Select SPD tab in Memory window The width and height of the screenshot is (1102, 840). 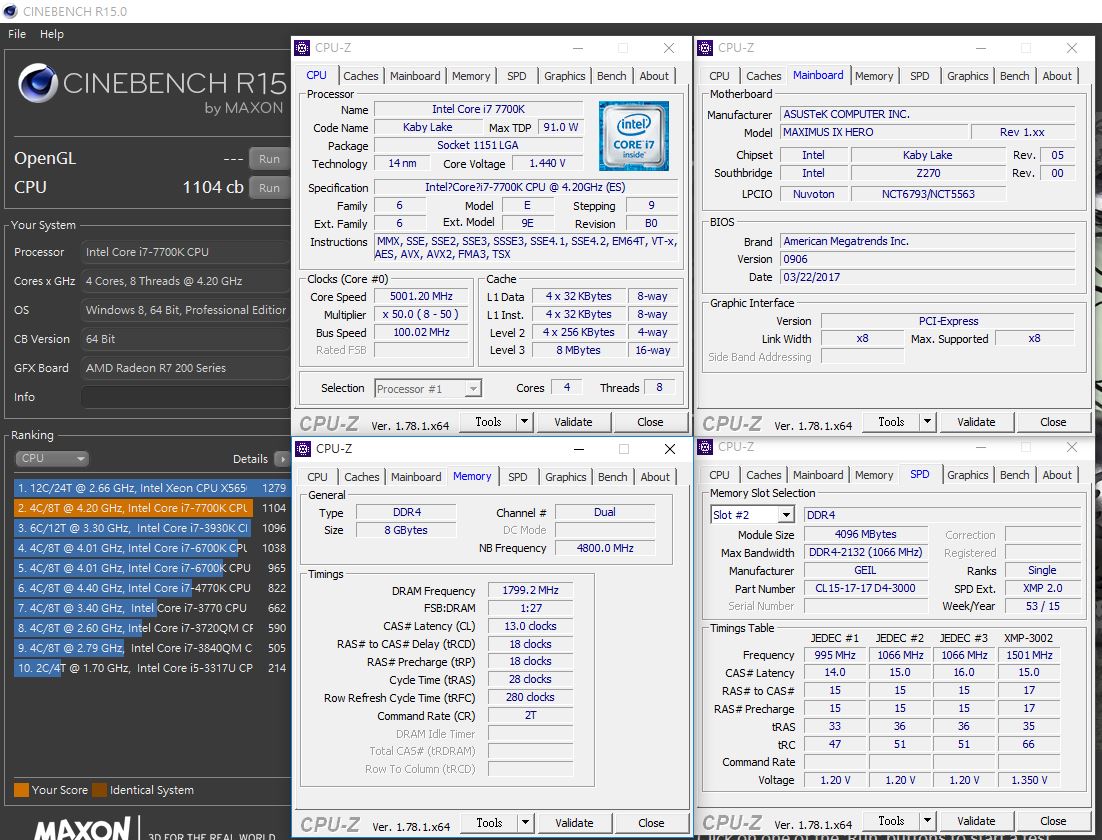(518, 477)
